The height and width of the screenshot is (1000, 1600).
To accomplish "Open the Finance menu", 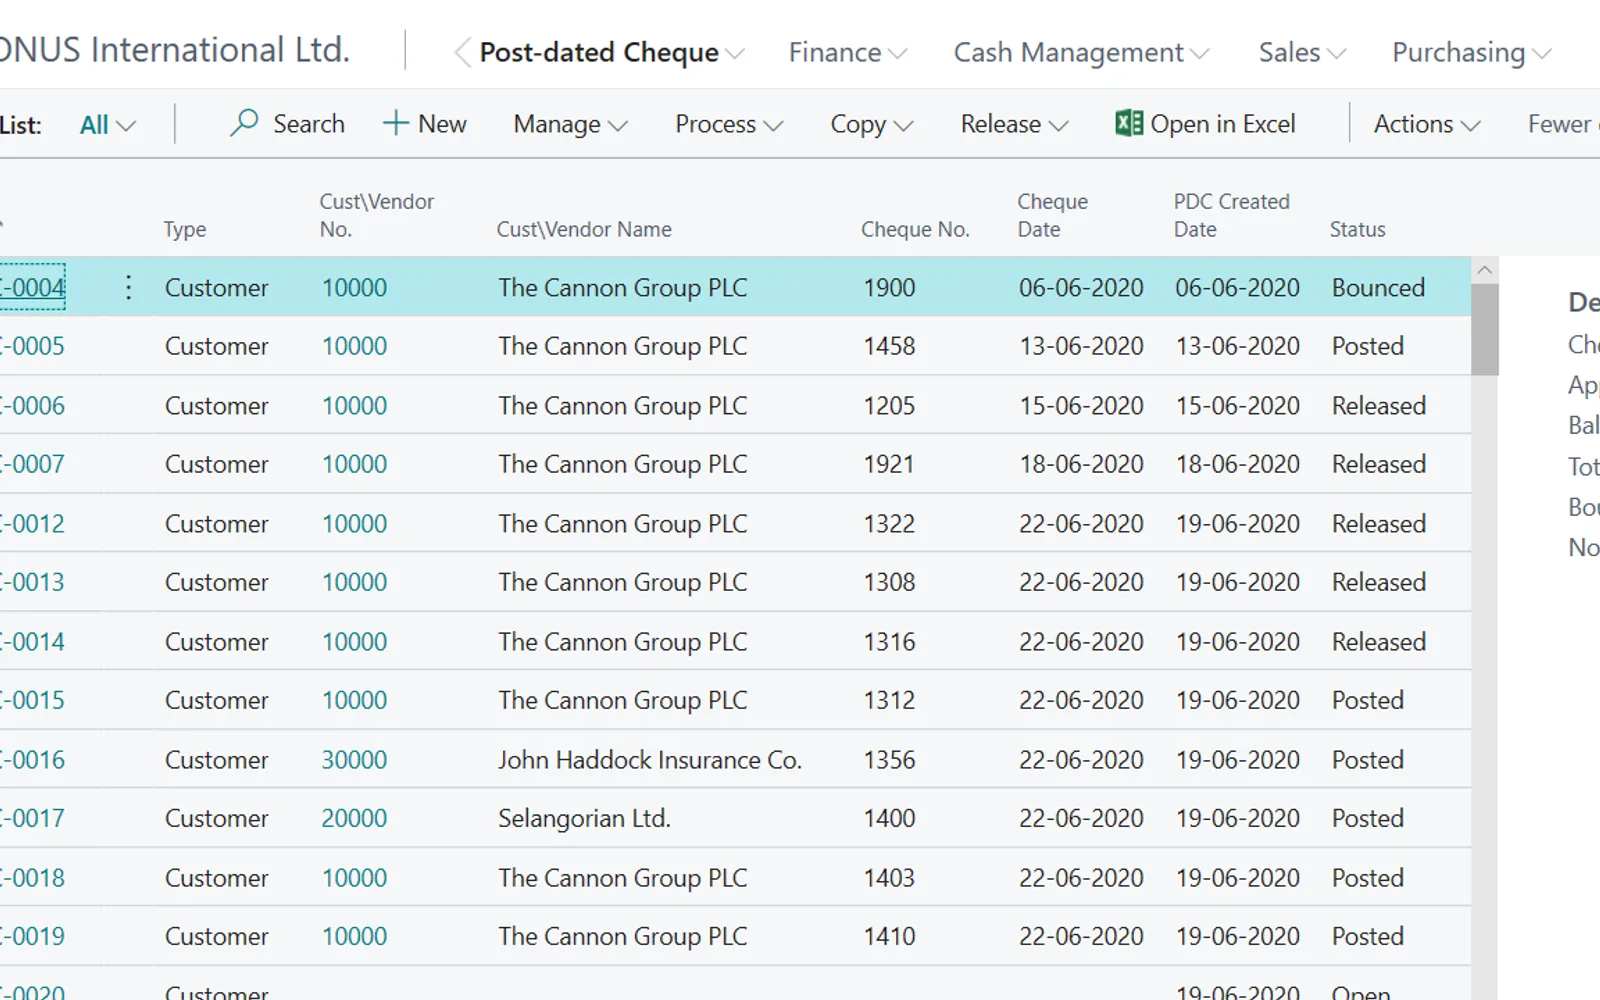I will 847,52.
